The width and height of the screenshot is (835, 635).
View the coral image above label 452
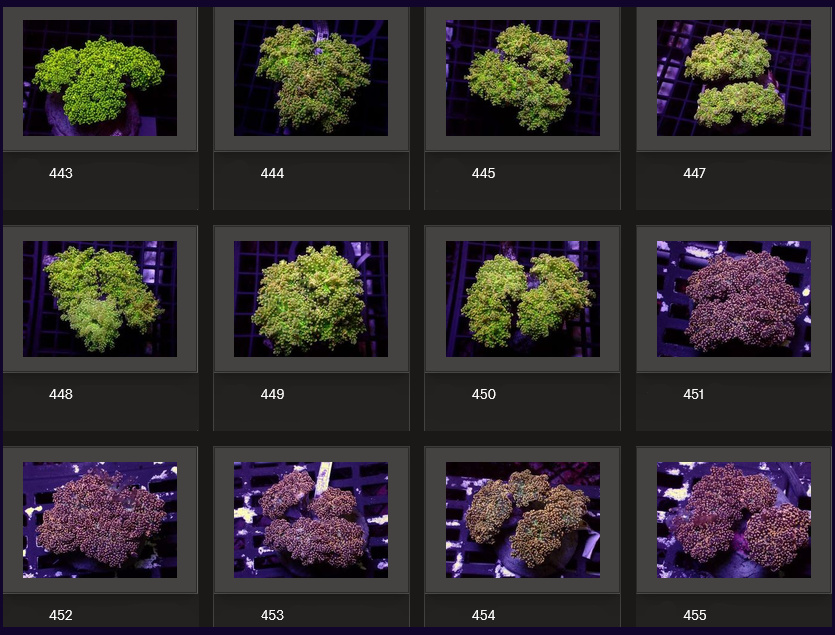(100, 520)
